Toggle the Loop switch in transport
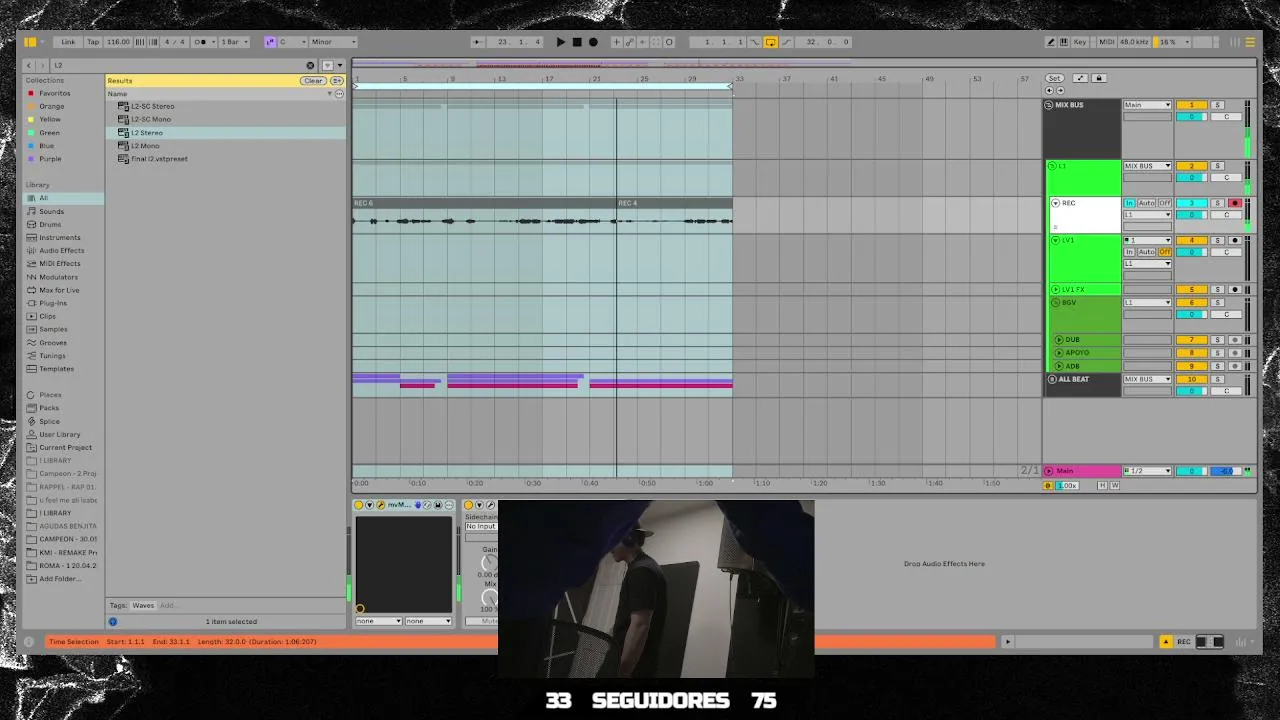Screen dimensions: 1280x720 [x=771, y=42]
